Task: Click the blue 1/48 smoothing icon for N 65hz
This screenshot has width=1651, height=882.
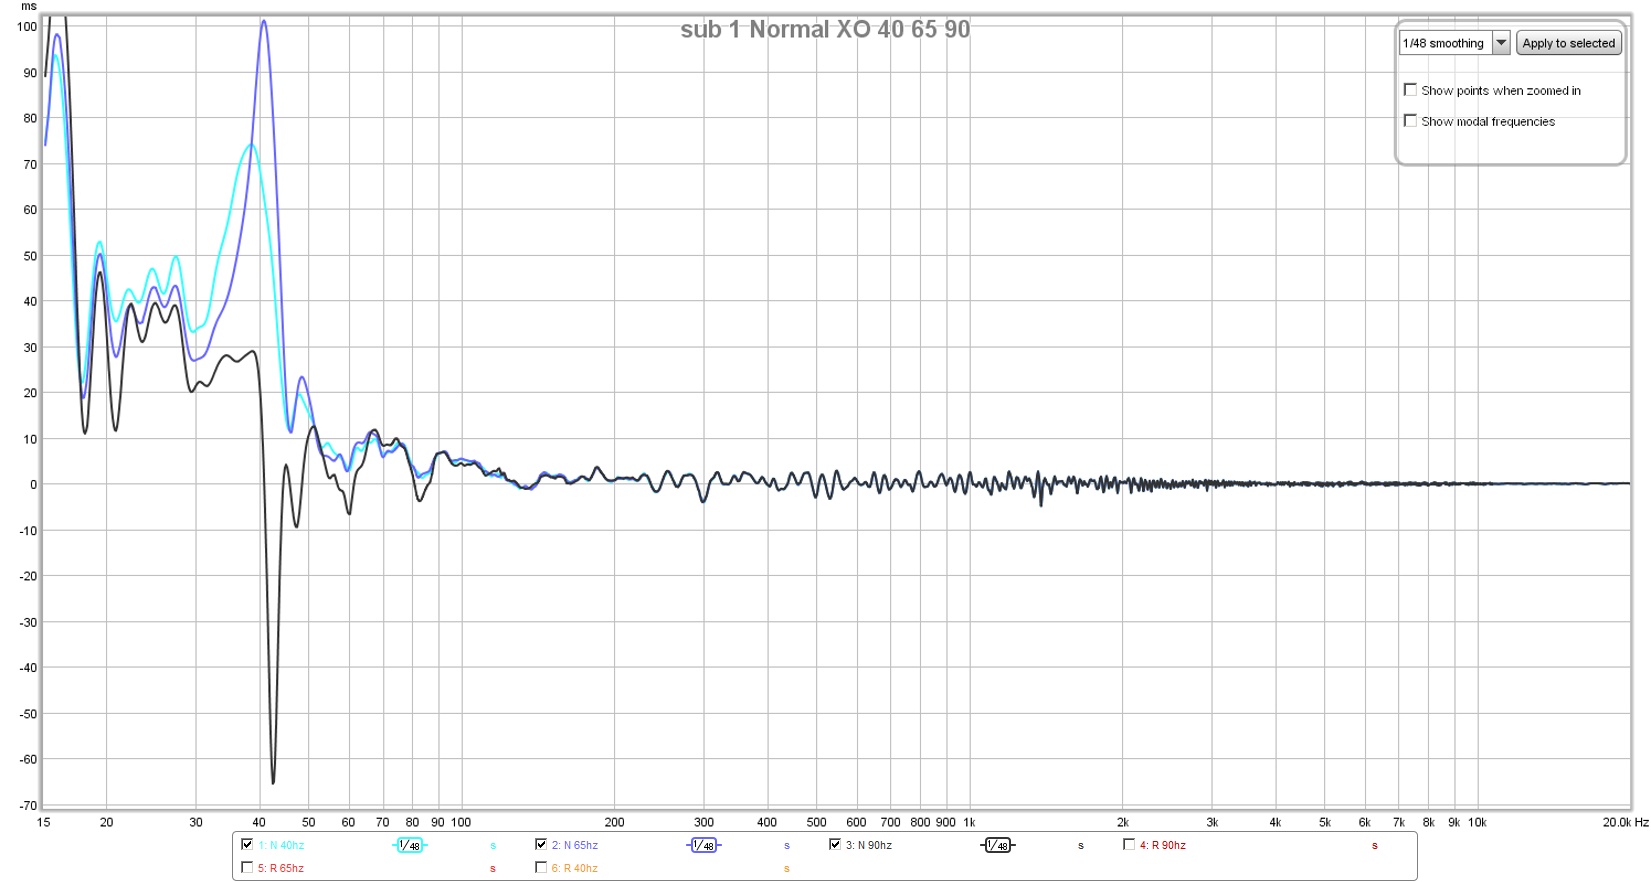Action: [703, 846]
